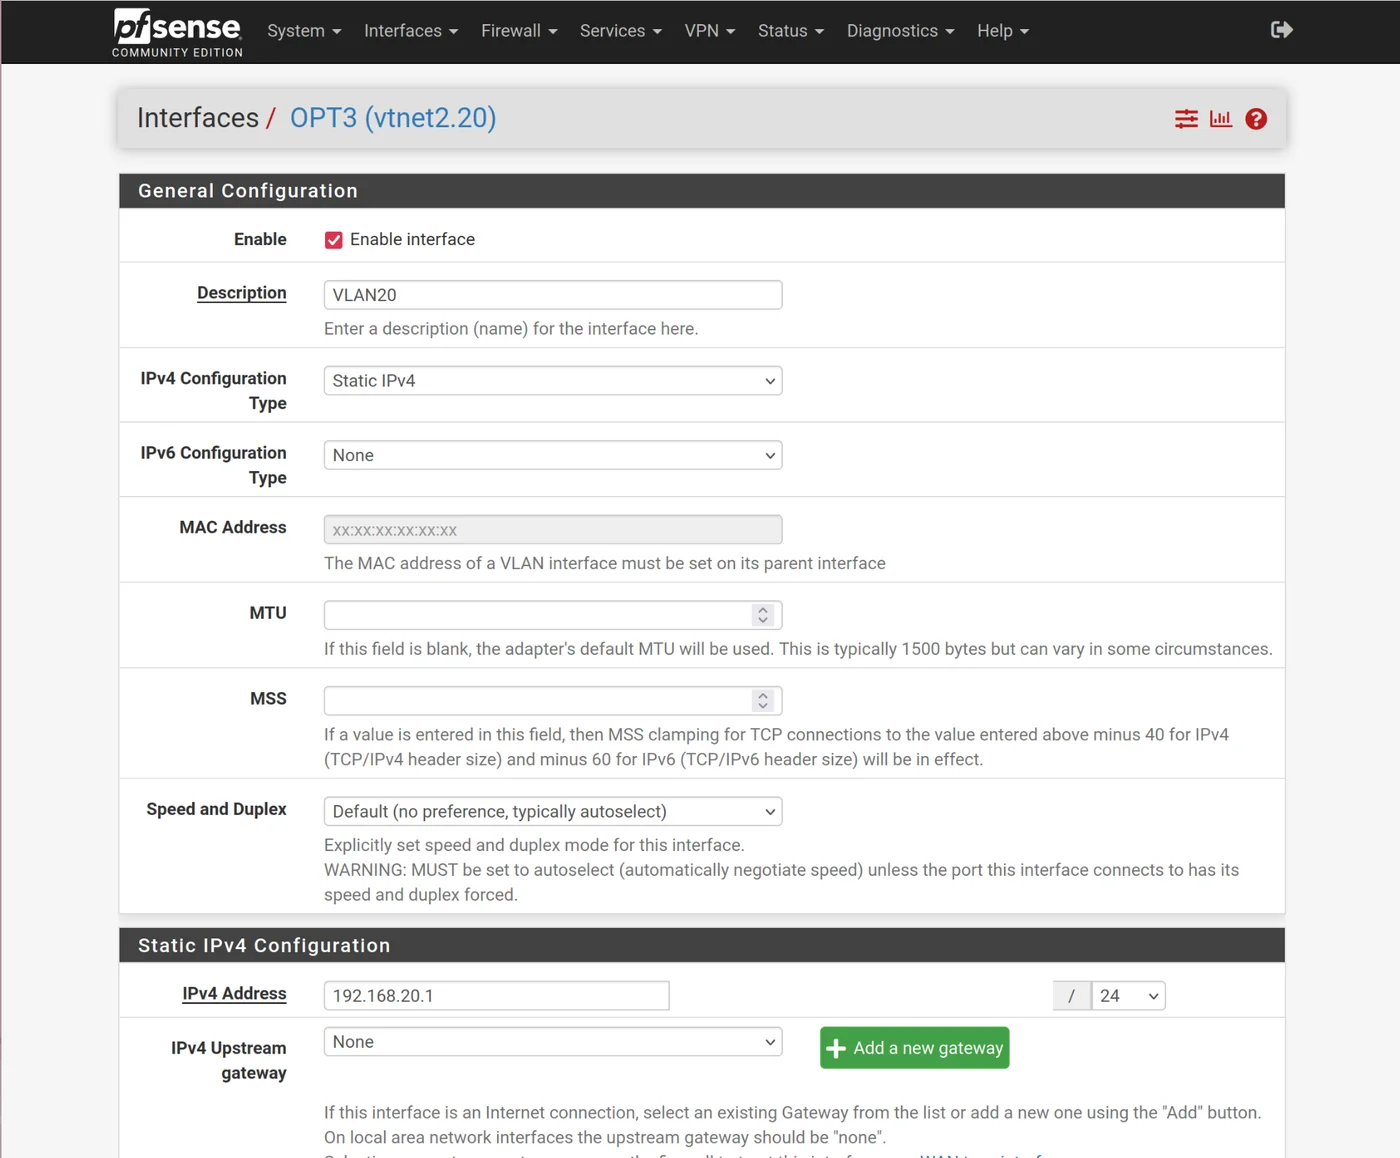Decrease MSS using the stepper down arrow
Screen dimensions: 1400x1158
(762, 706)
